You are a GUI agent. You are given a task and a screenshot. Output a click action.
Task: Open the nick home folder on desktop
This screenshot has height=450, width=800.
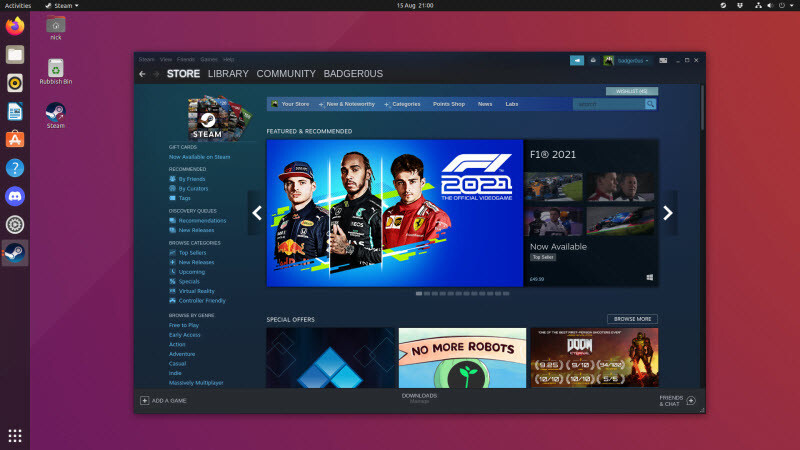click(x=56, y=28)
